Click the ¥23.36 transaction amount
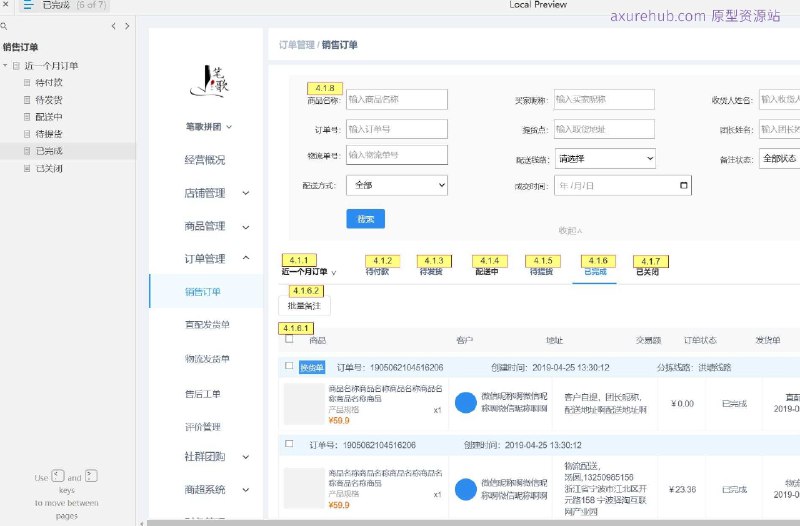The height and width of the screenshot is (526, 800). point(682,489)
